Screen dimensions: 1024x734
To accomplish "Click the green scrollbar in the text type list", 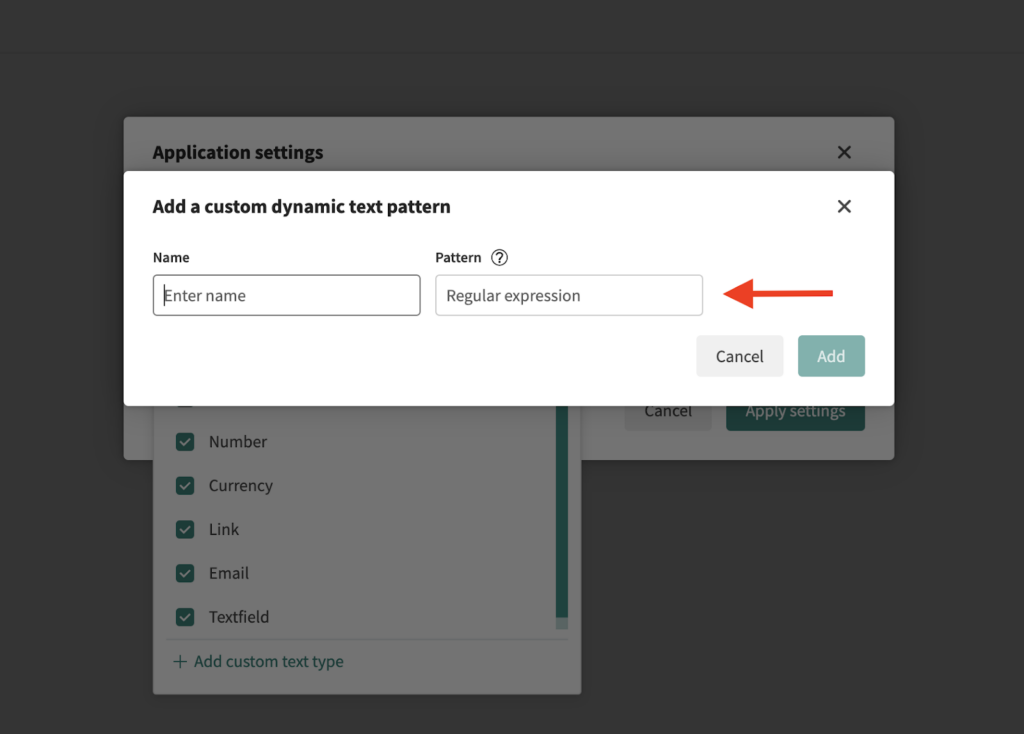I will coord(562,520).
